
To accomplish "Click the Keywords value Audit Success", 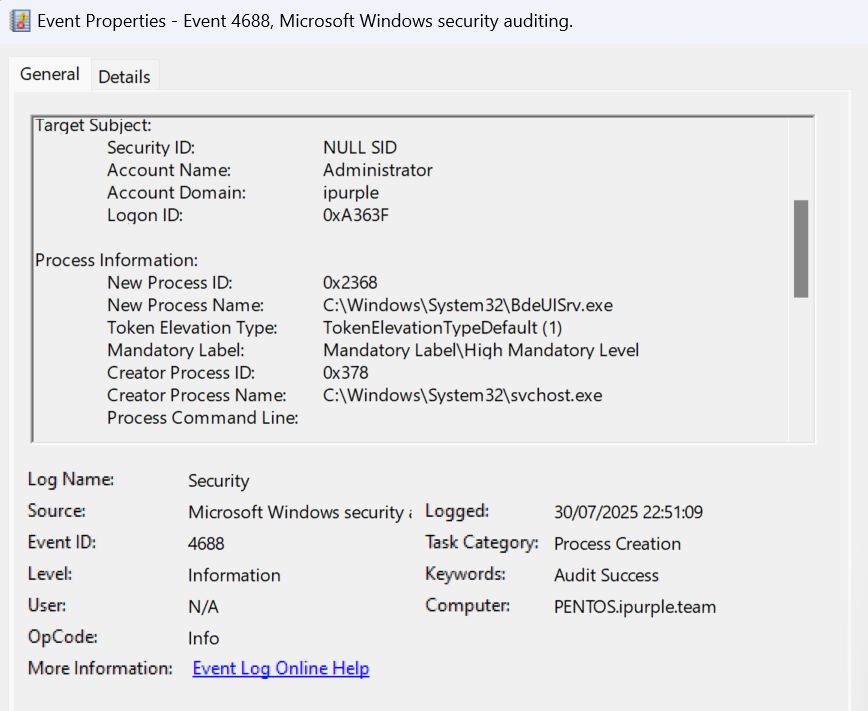I will tap(606, 575).
